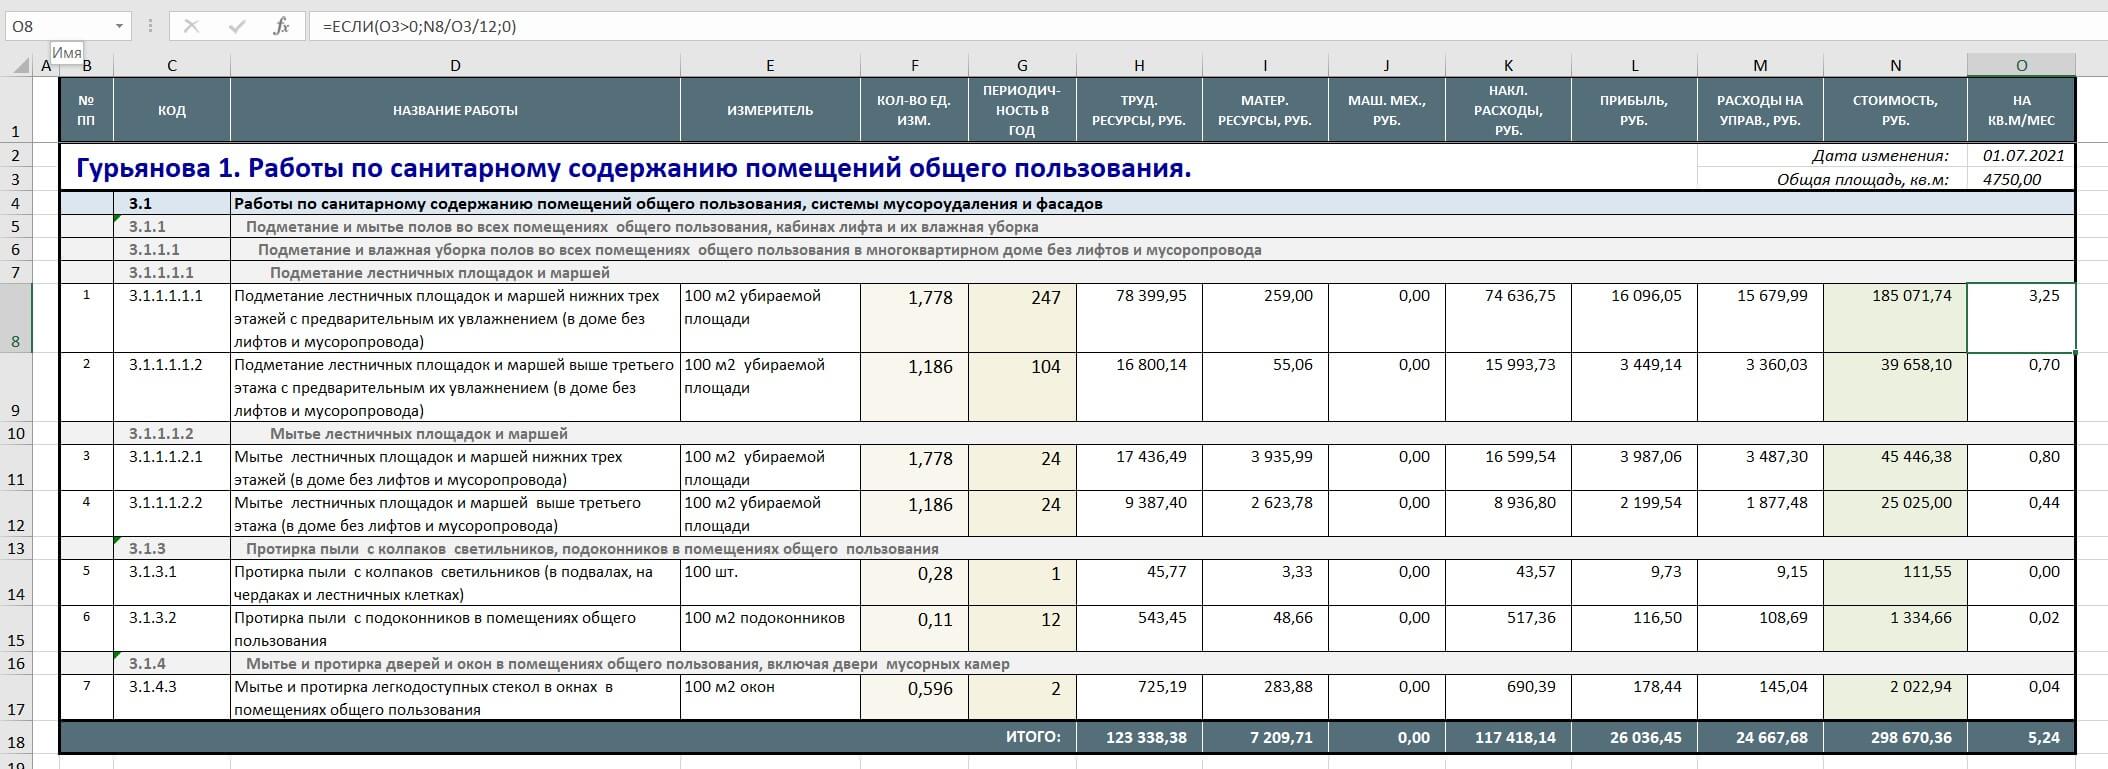Screen dimensions: 2108x769
Task: Select cost cell 39 658,10
Action: tap(1895, 387)
